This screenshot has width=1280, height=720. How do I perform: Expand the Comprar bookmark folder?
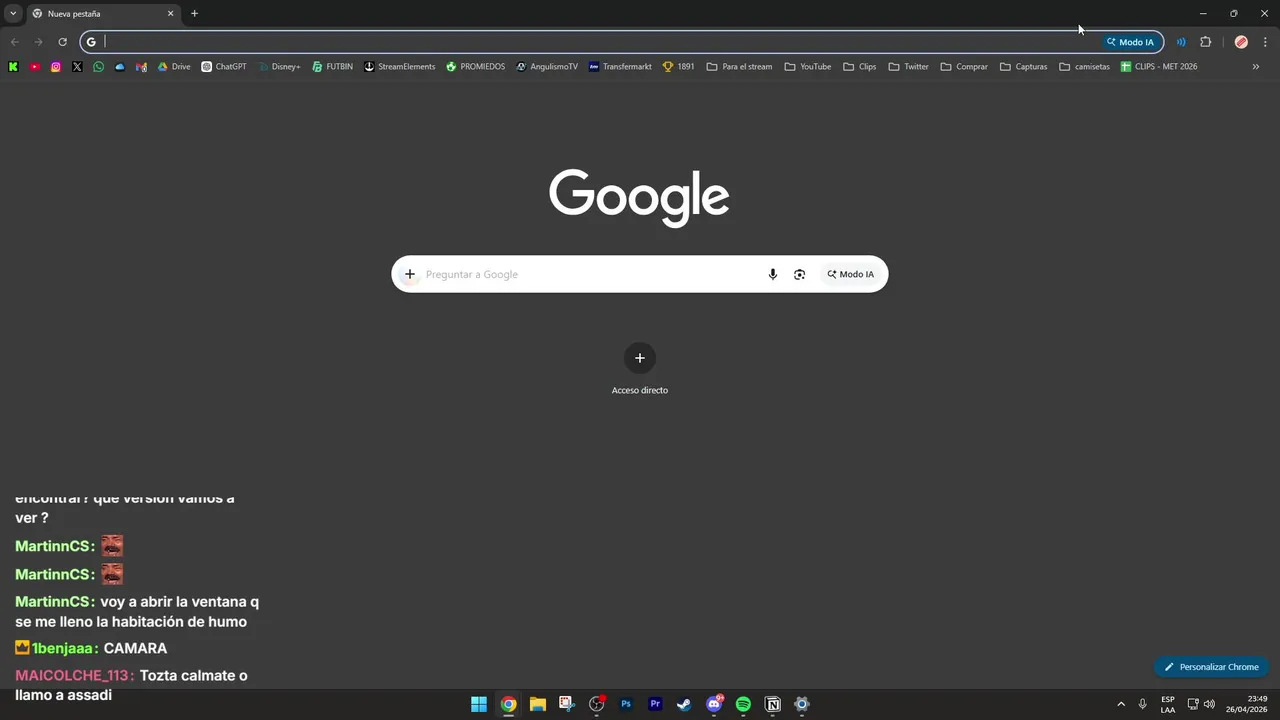(x=963, y=67)
